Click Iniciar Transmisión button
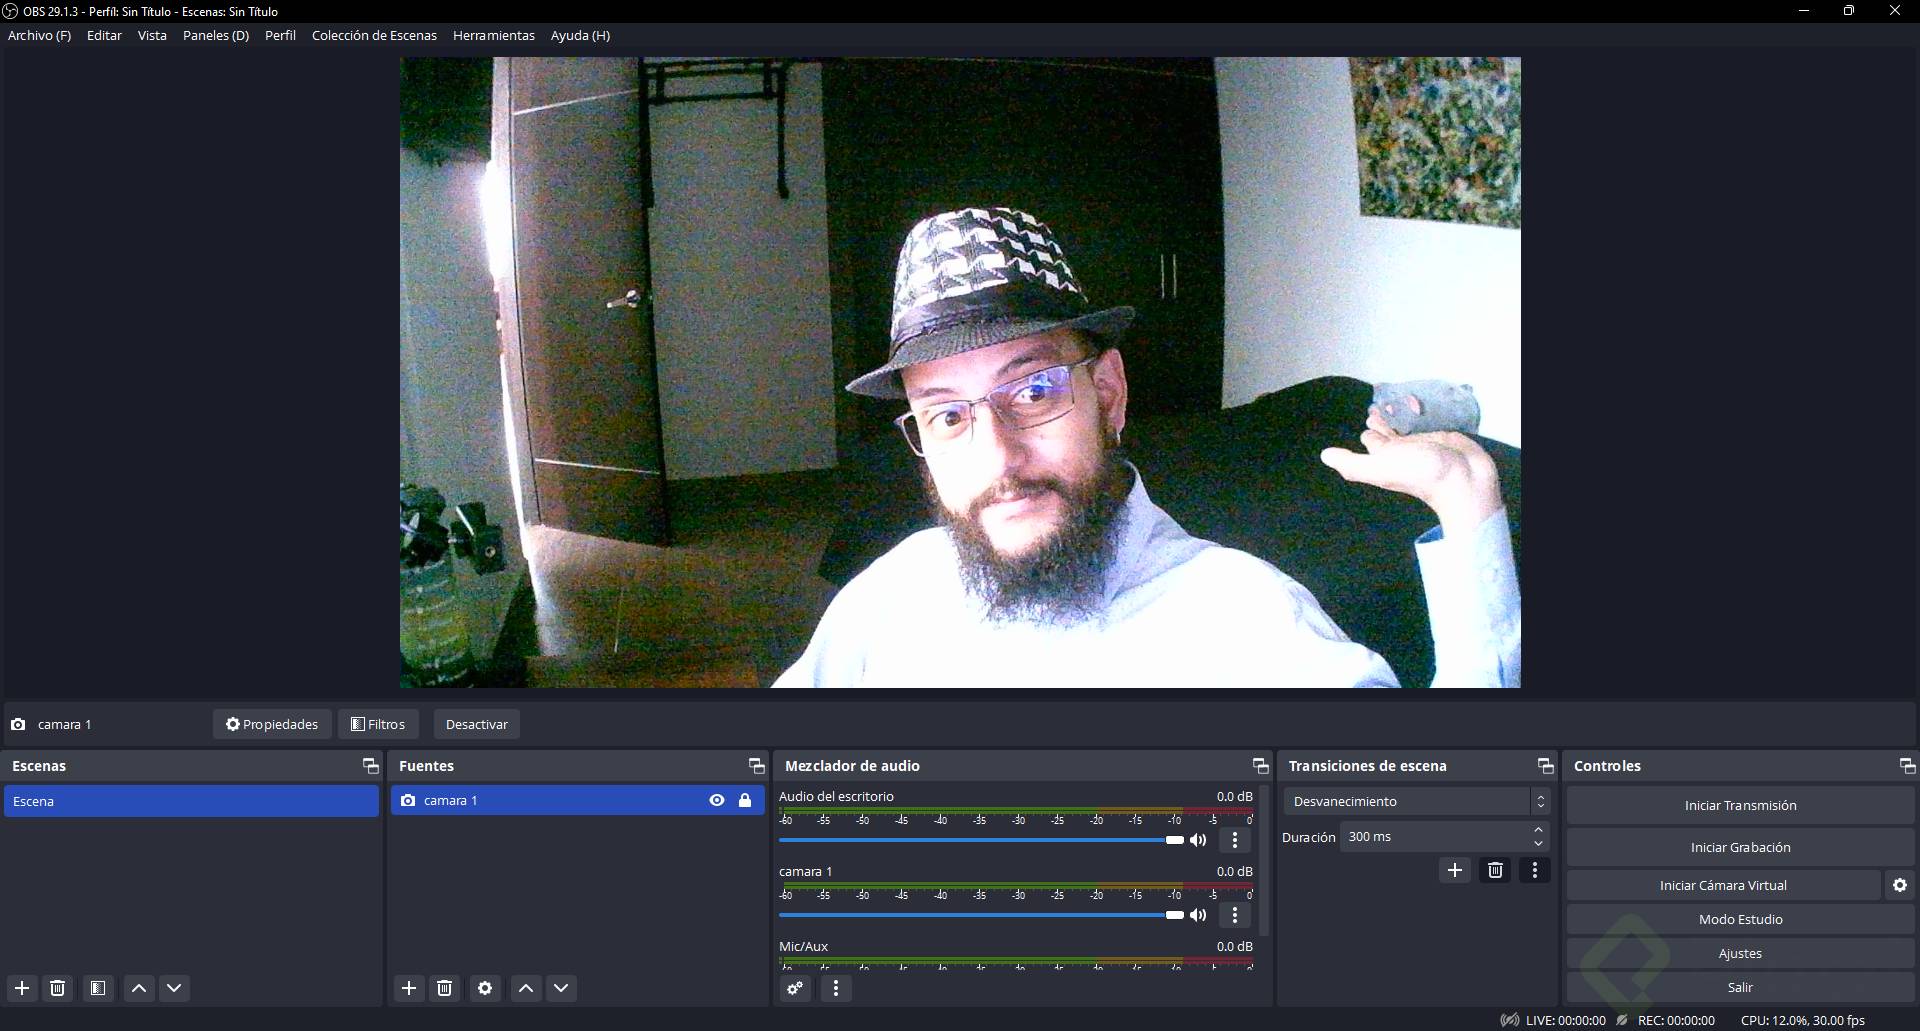Image resolution: width=1920 pixels, height=1031 pixels. 1740,805
